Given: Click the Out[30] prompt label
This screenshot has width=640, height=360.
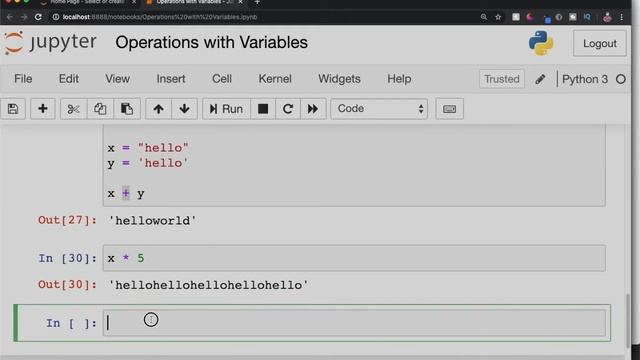Looking at the screenshot, I should click(67, 284).
